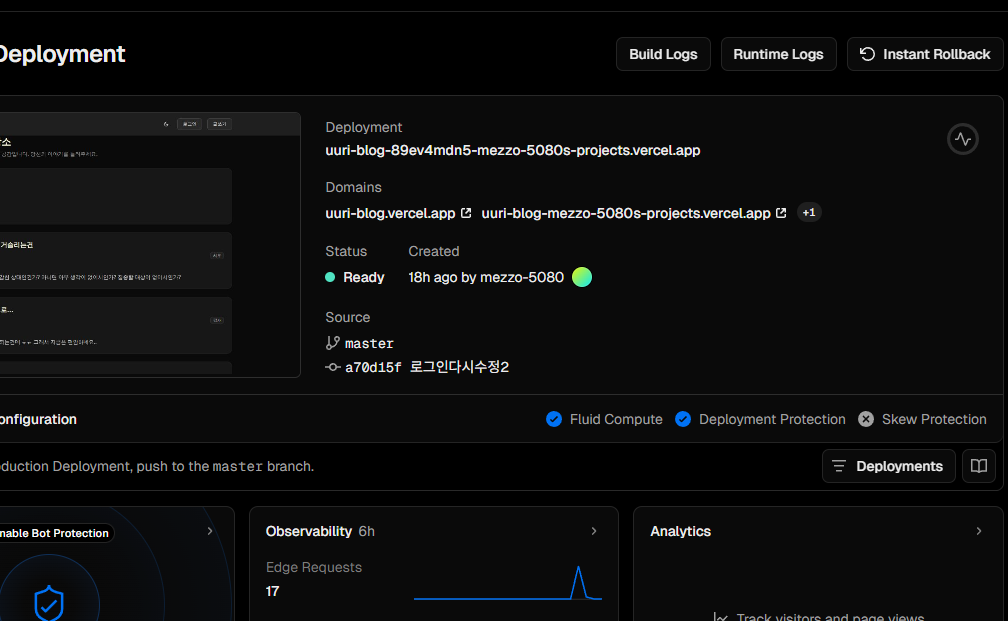Open the master branch source link
Screen dimensions: 1008x621
click(369, 343)
